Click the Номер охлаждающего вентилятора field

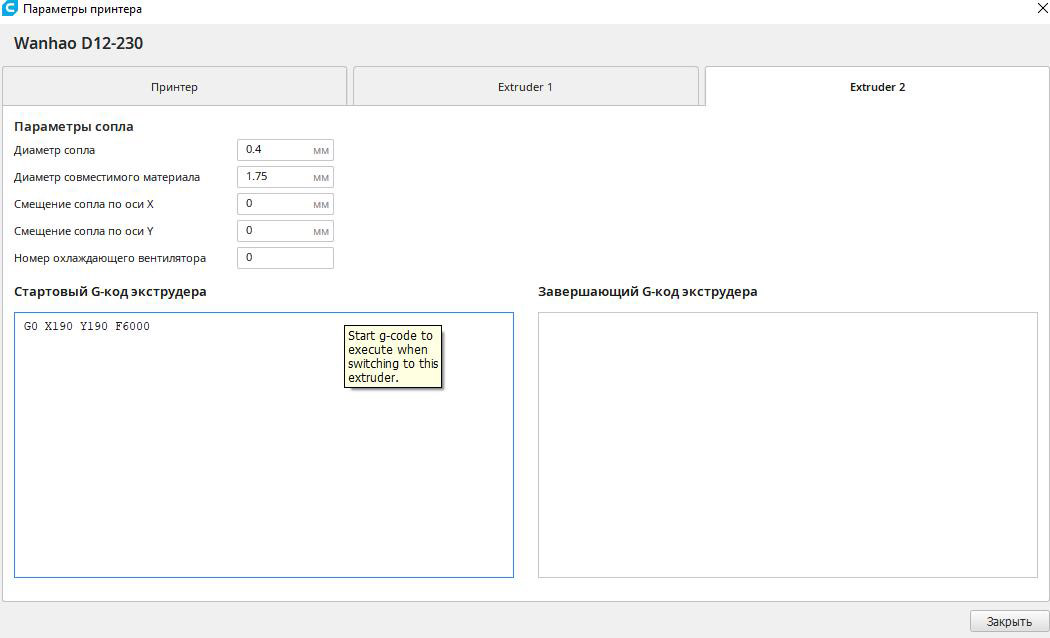point(284,258)
